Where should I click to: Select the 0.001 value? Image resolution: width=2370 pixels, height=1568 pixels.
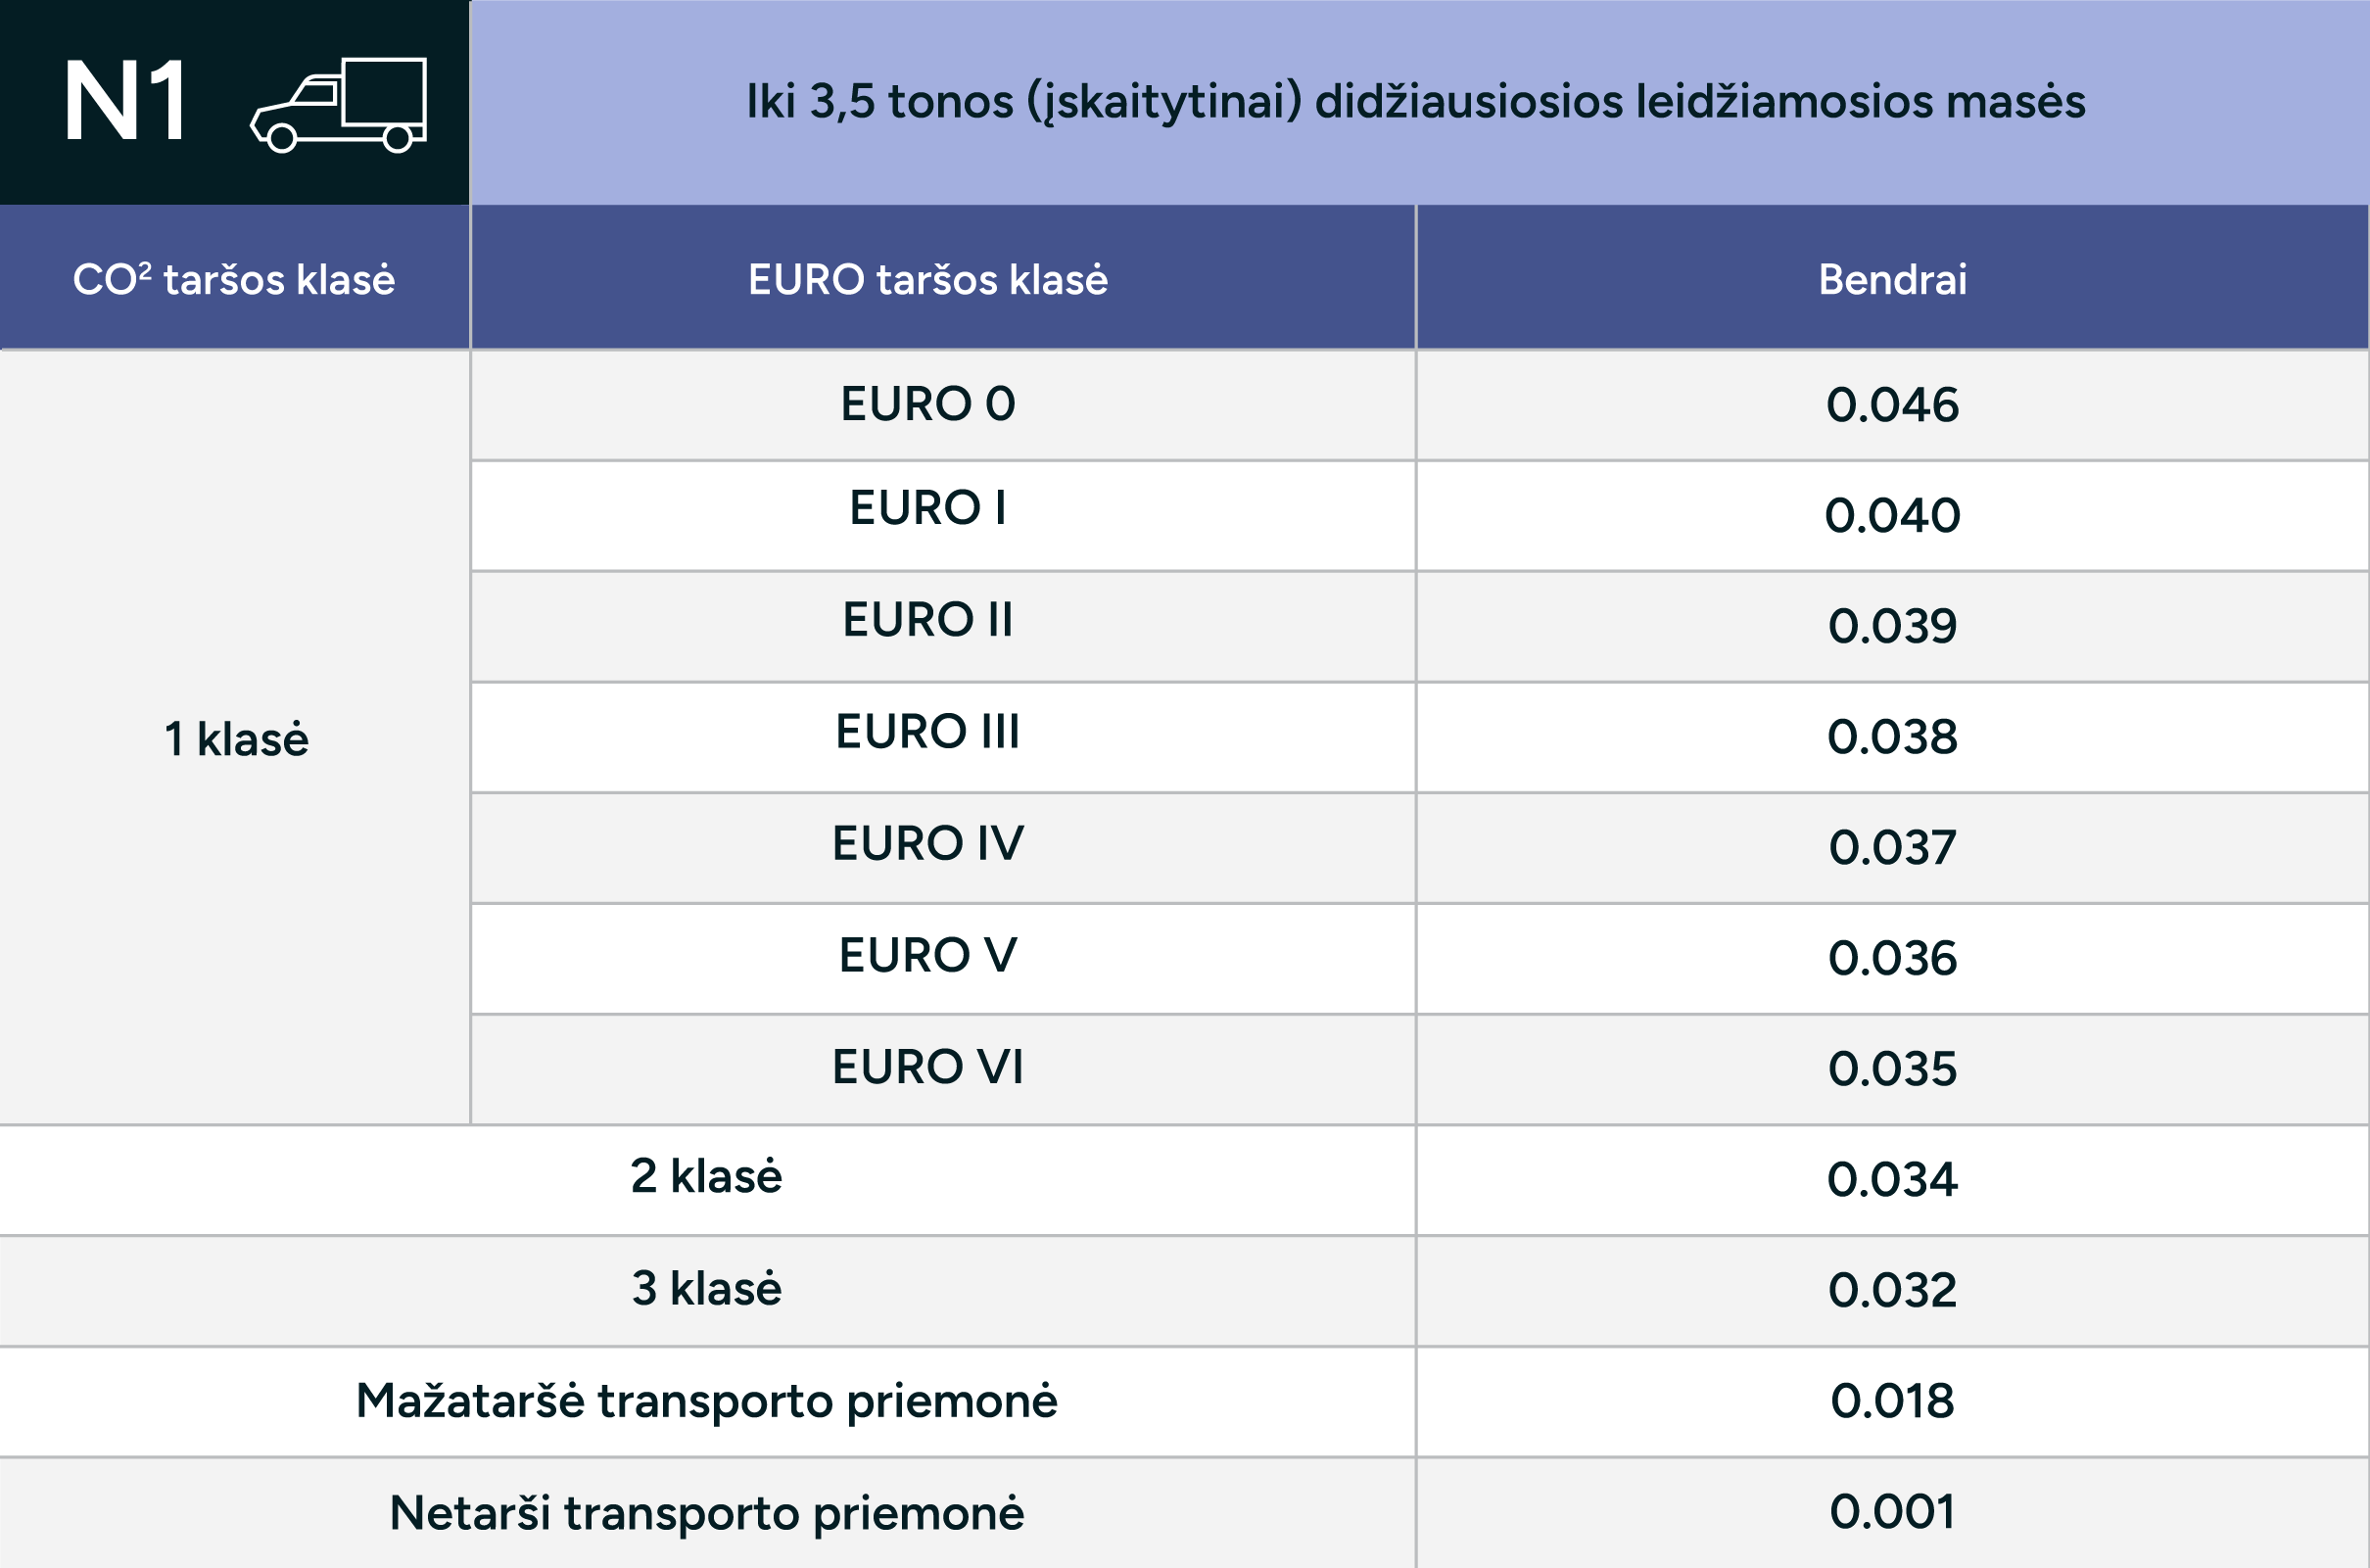tap(1892, 1511)
